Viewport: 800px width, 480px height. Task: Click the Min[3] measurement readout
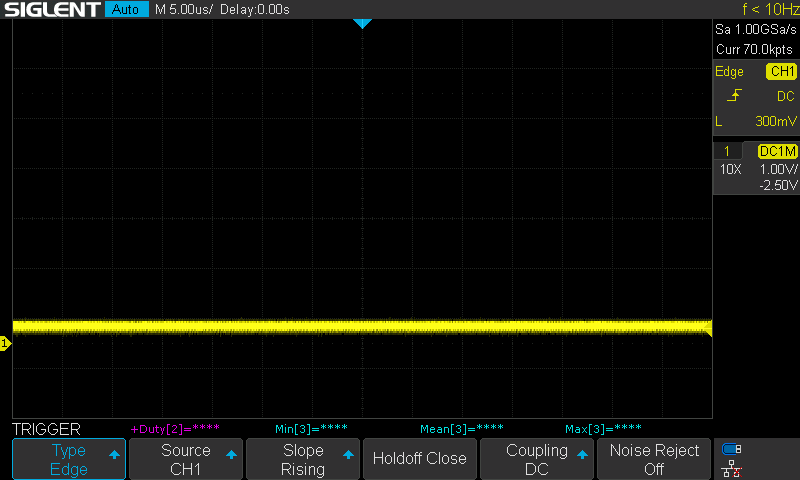[311, 428]
